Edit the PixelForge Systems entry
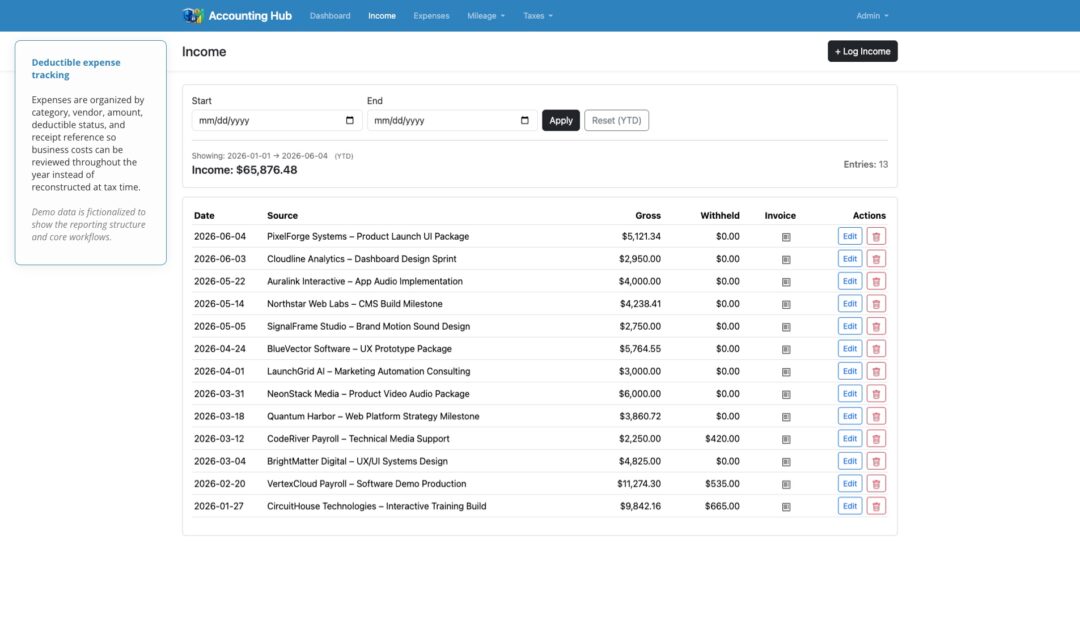Image resolution: width=1080 pixels, height=621 pixels. point(850,236)
